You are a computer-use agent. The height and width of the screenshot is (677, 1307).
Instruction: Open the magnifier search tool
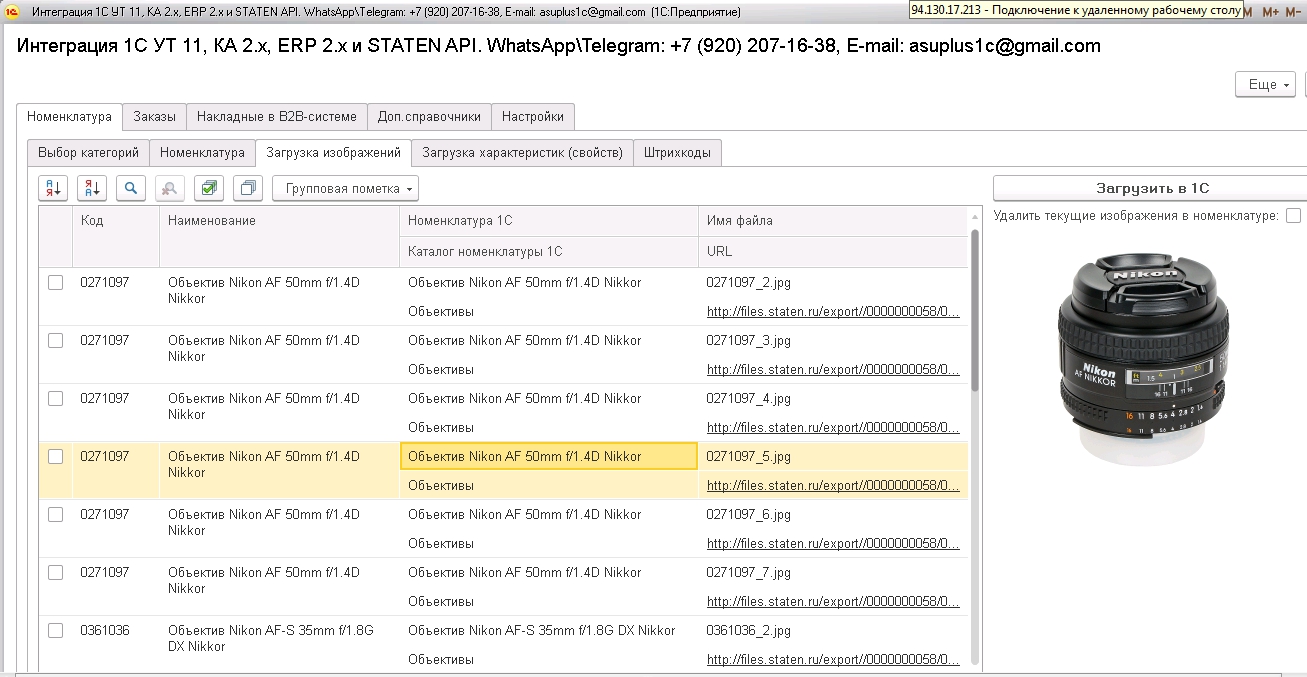point(131,188)
